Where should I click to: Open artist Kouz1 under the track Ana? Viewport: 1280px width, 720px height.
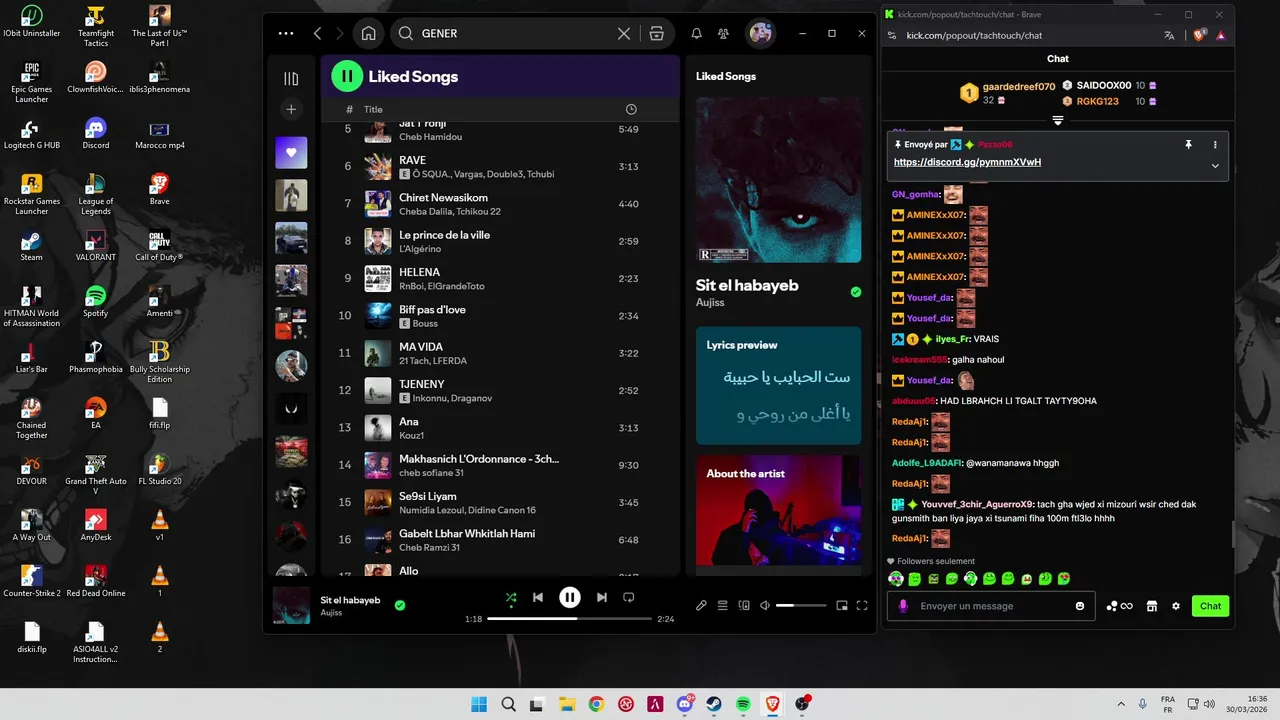411,436
